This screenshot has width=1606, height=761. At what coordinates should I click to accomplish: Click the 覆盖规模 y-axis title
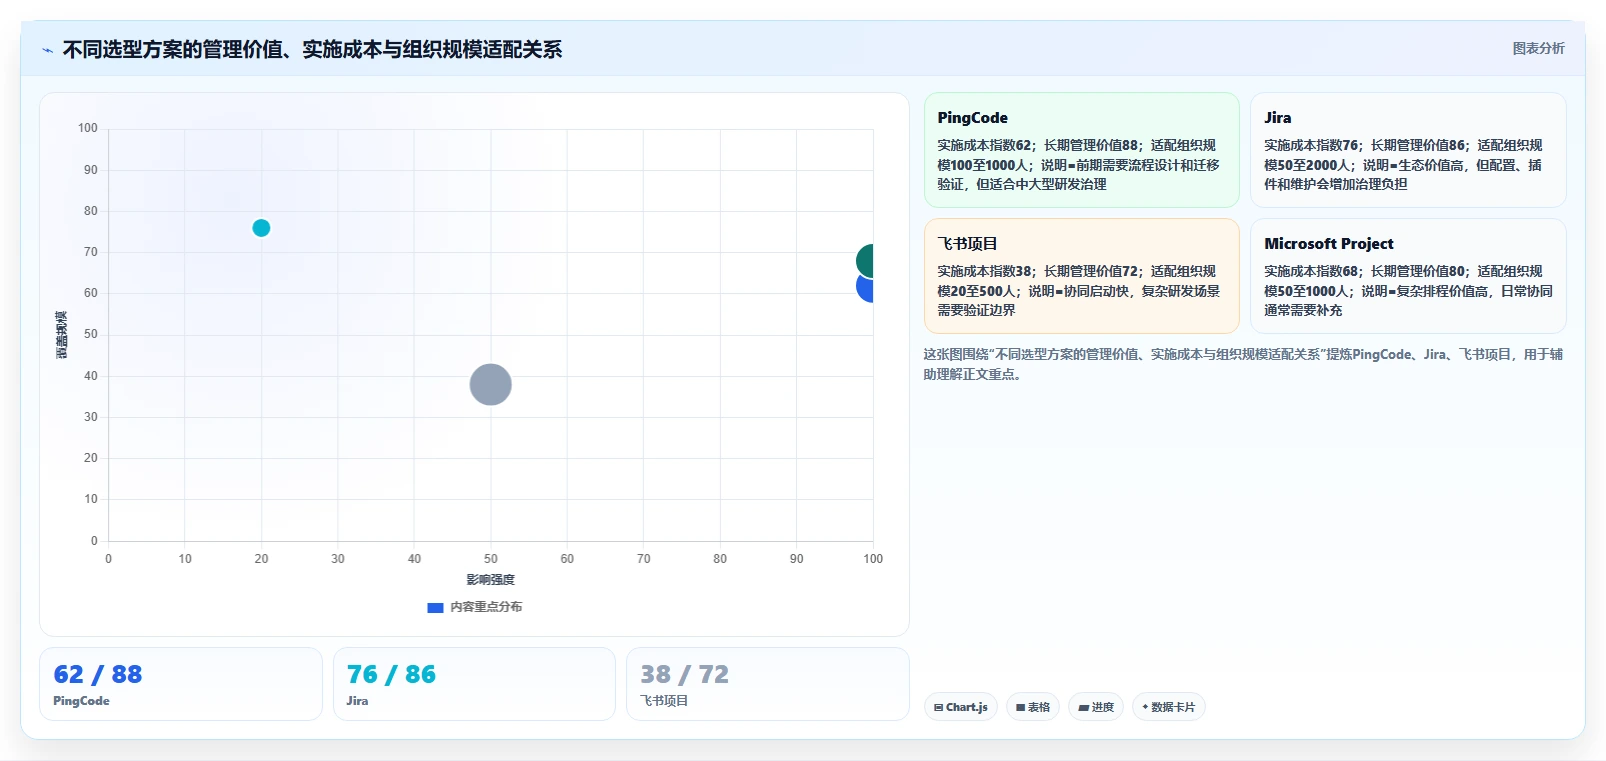[61, 335]
